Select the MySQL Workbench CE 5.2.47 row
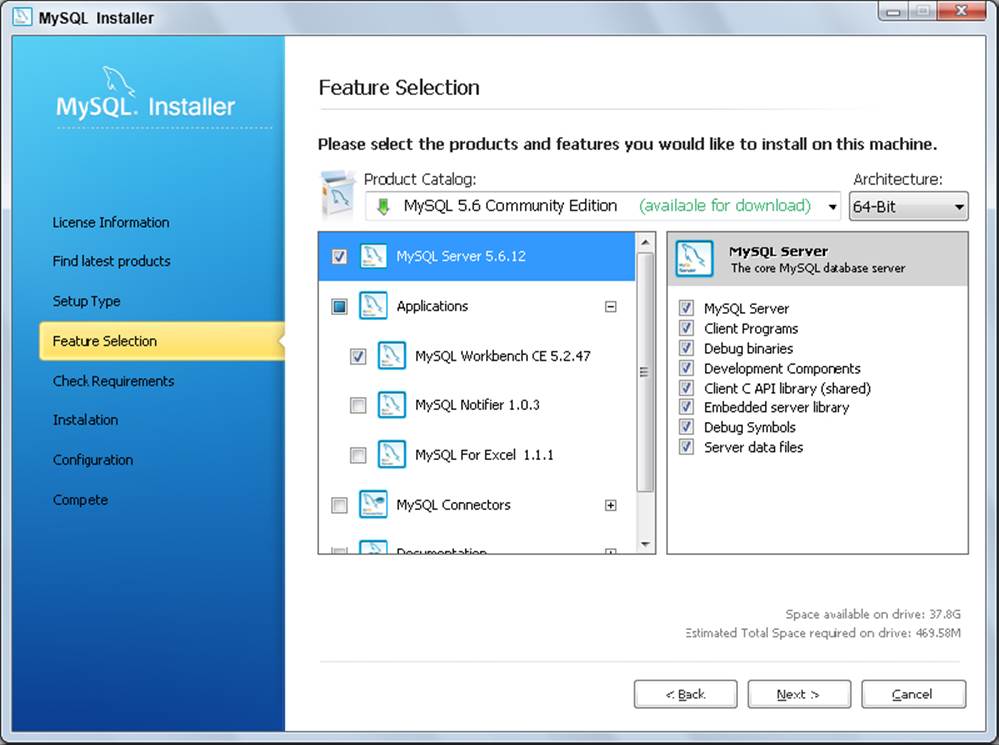Screen dimensions: 999x745 477,356
